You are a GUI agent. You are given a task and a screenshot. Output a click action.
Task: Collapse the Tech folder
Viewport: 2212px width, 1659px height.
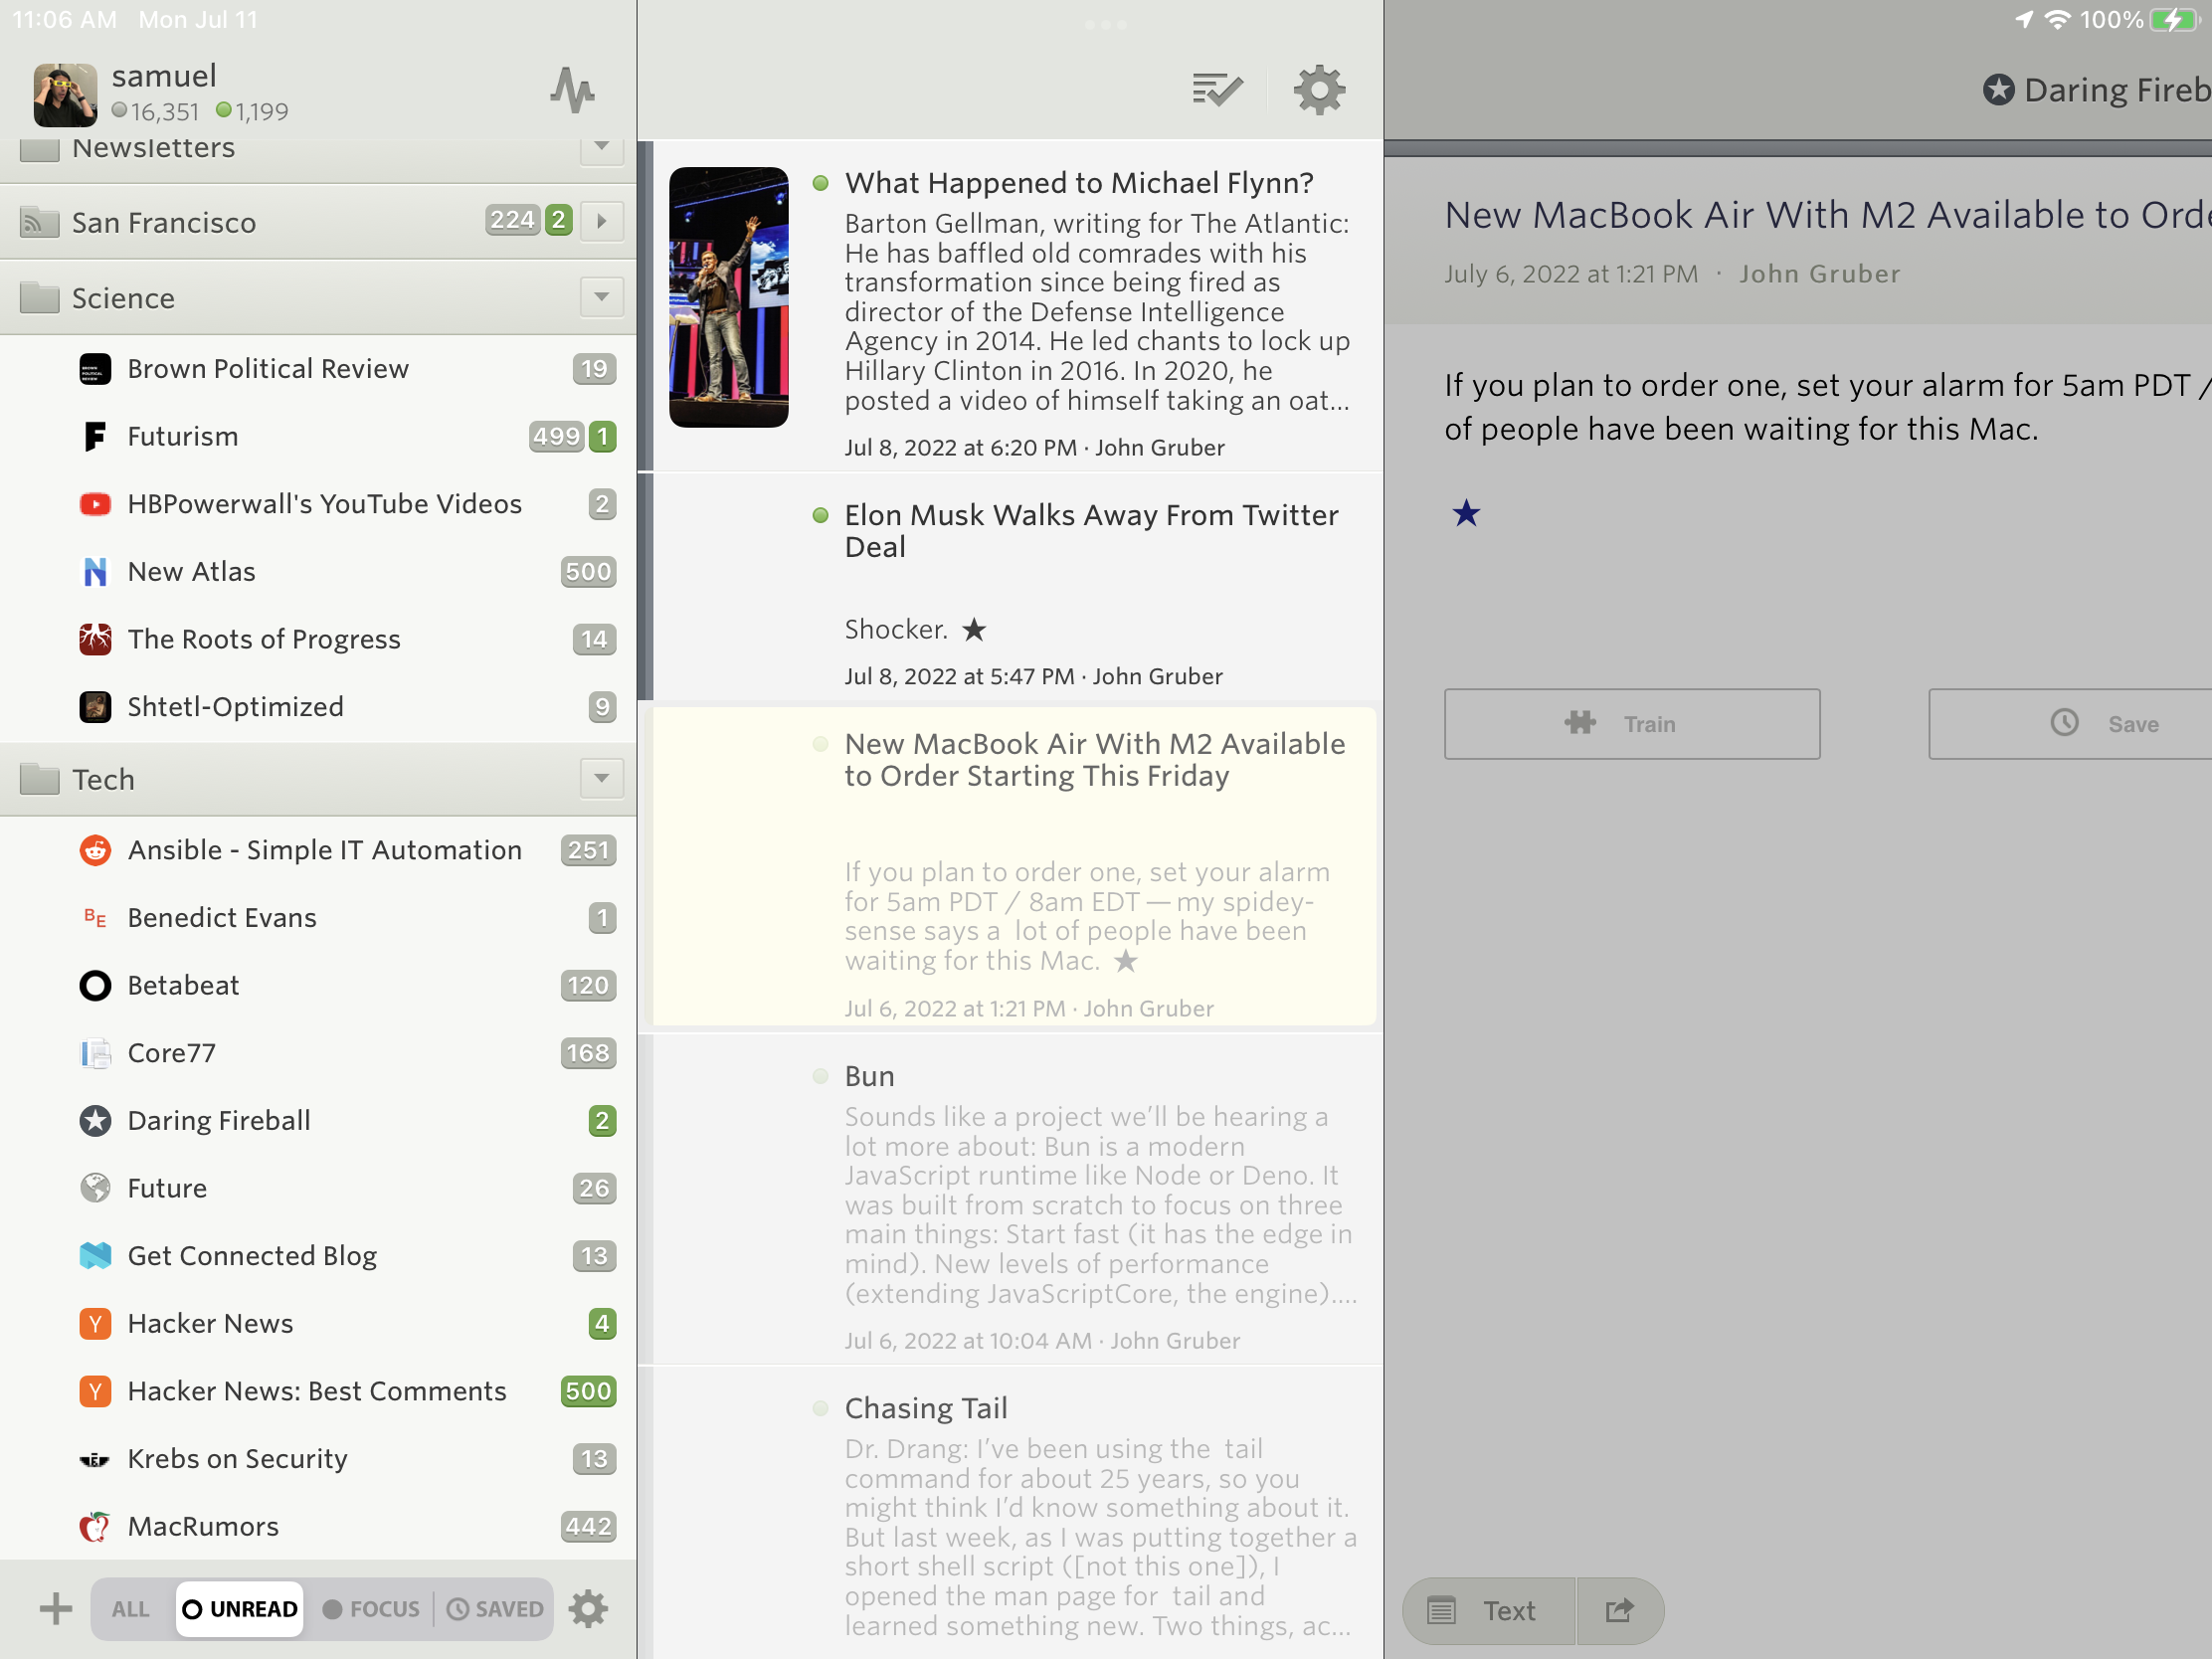(601, 778)
